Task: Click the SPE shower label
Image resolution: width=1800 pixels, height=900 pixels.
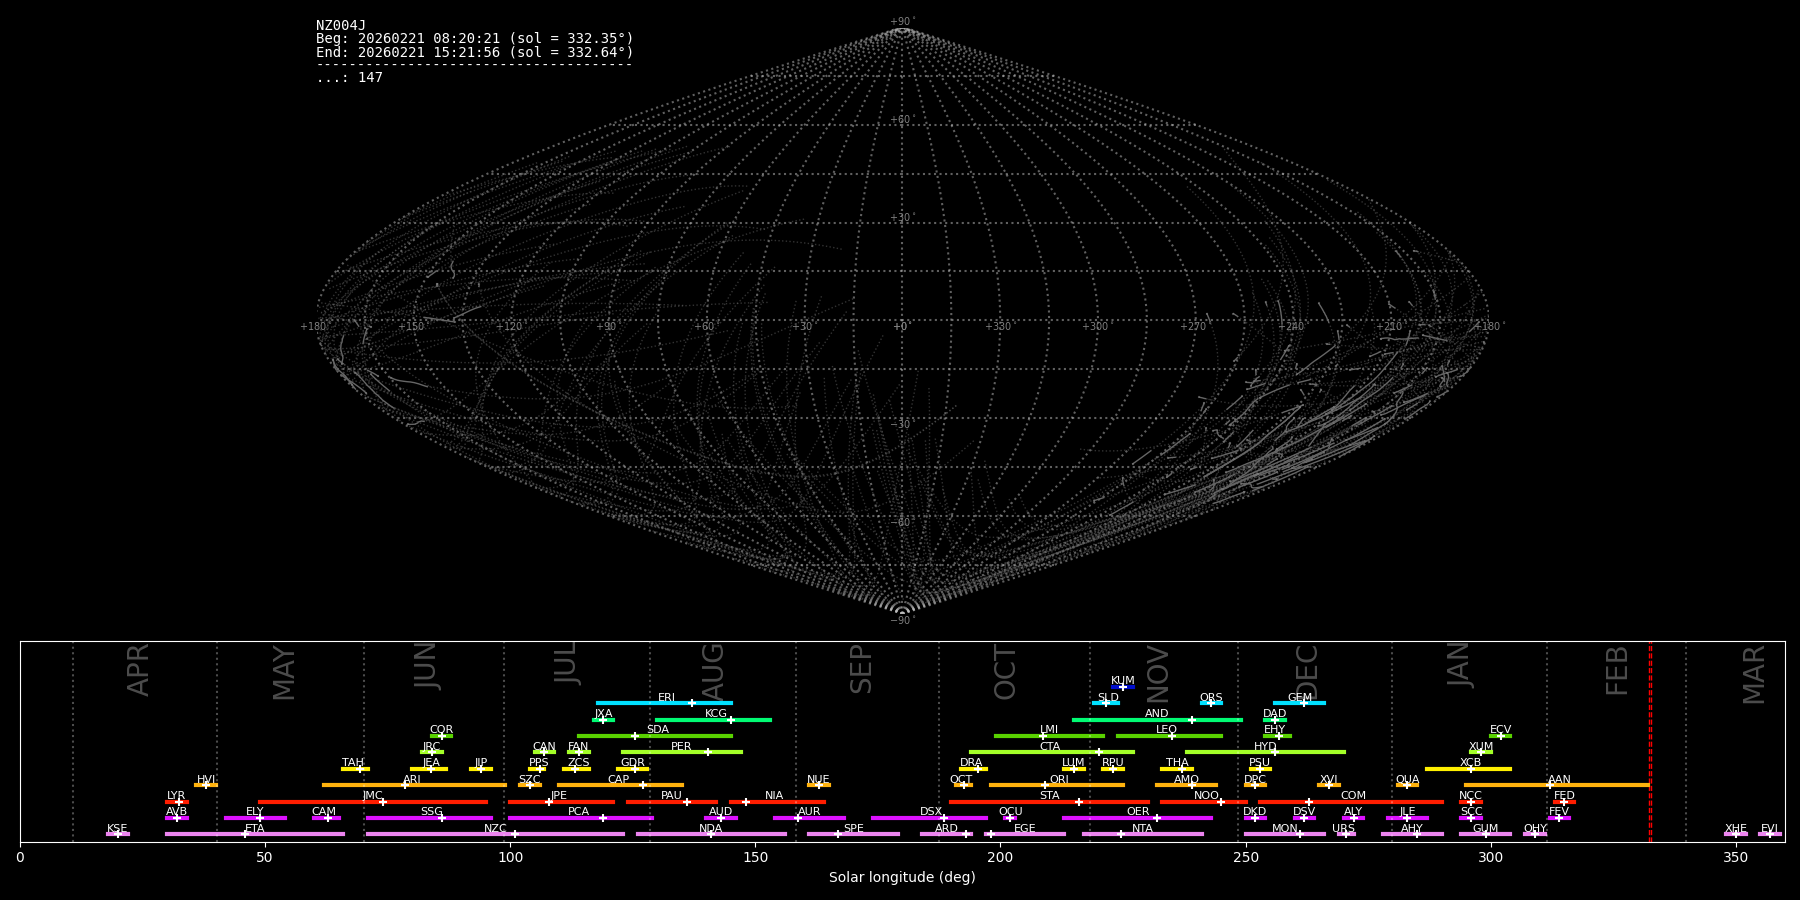Action: pos(853,828)
